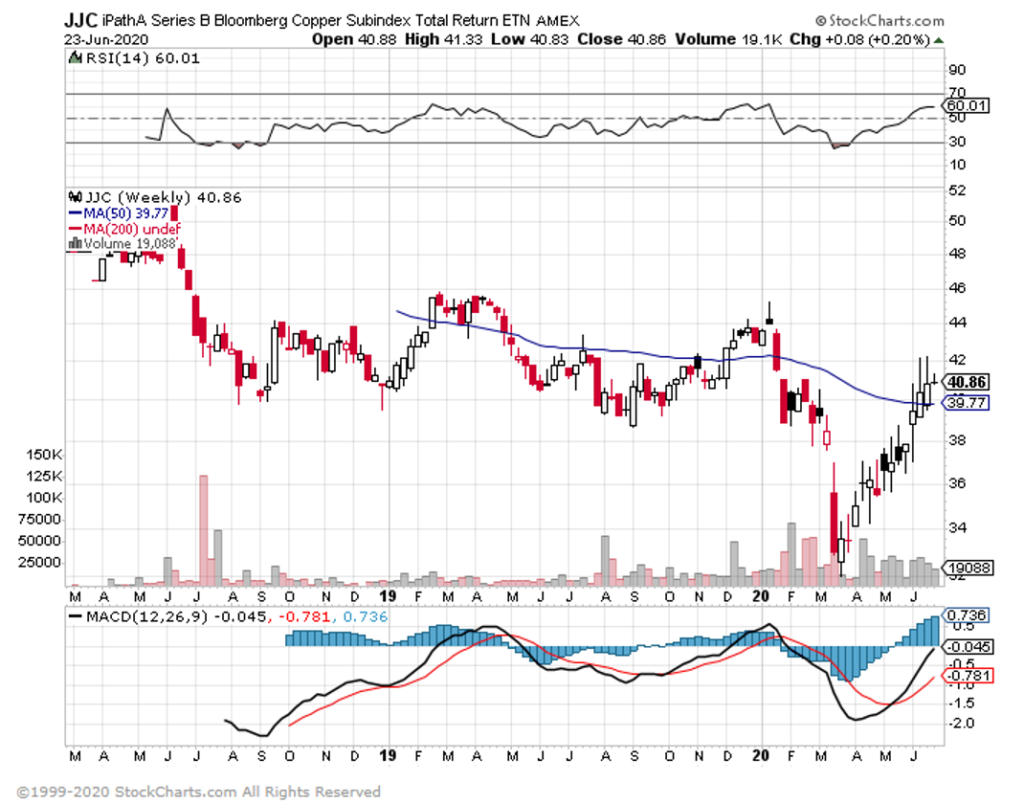Click the 150K label on the volume axis
The height and width of the screenshot is (804, 1024).
[x=45, y=455]
